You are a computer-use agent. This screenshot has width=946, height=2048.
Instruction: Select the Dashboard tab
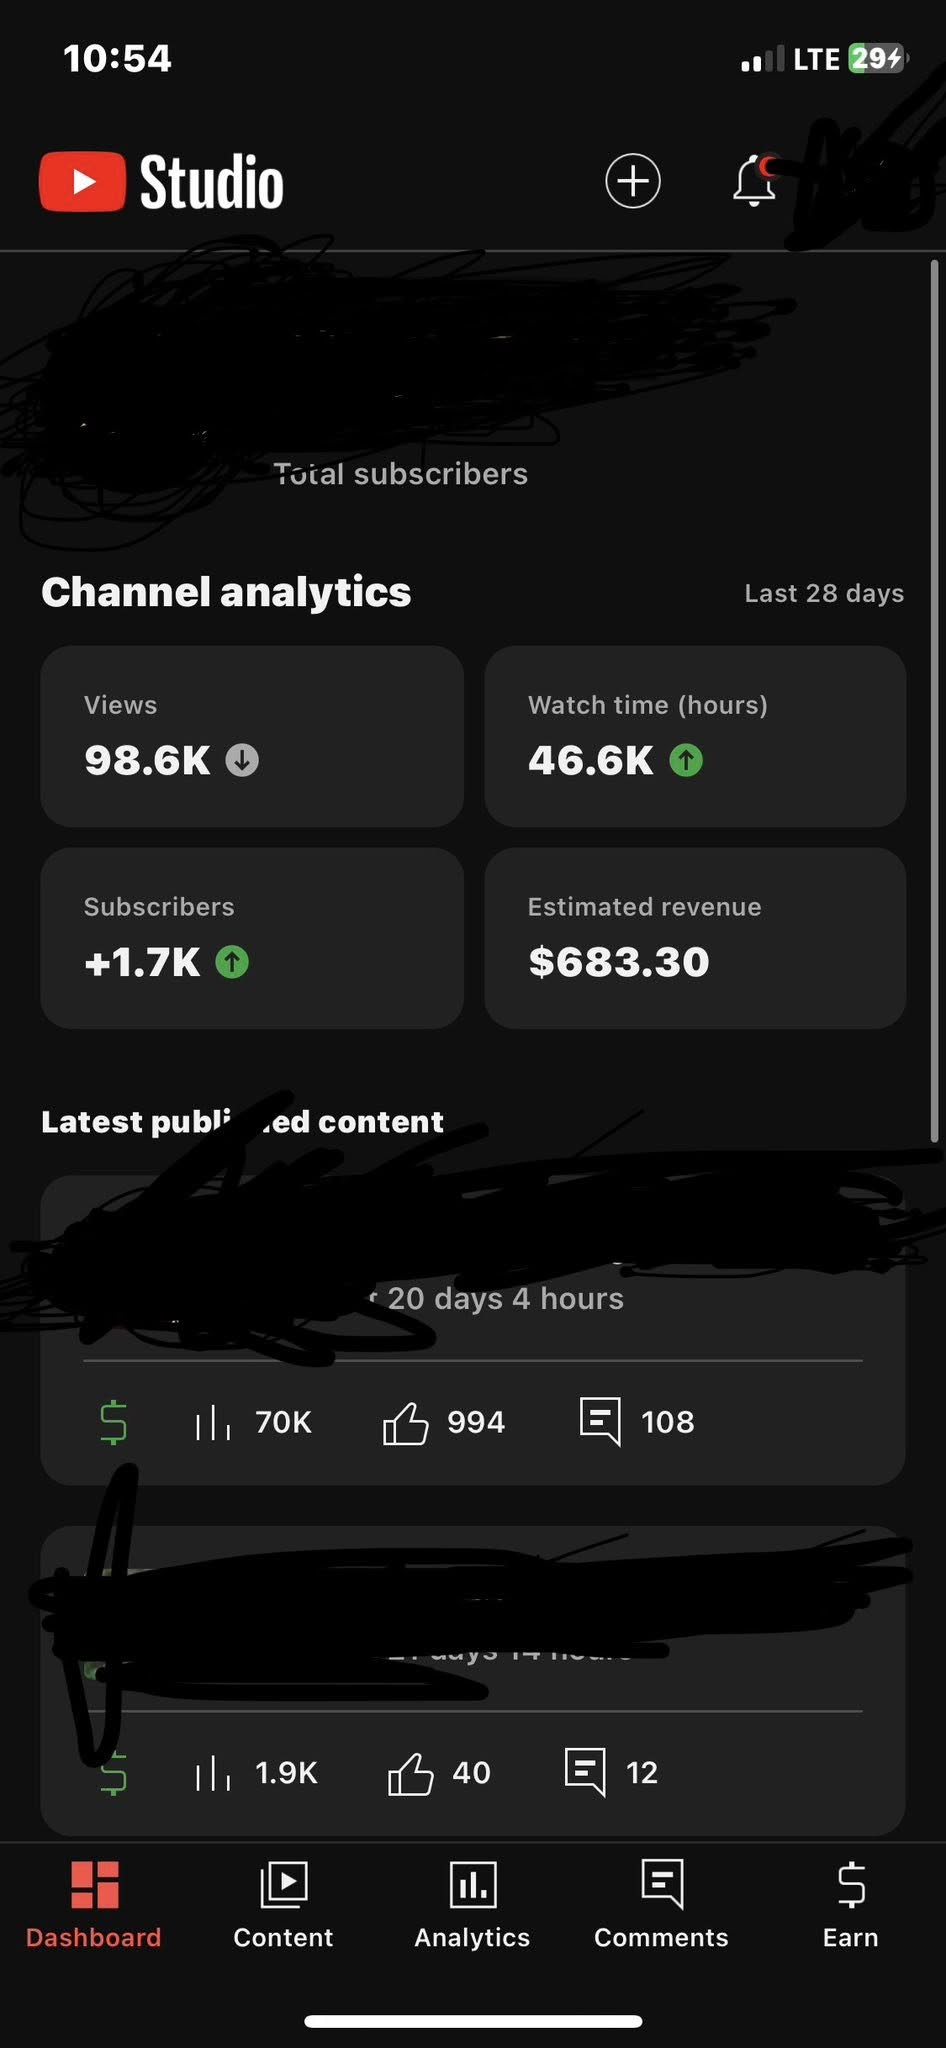94,1905
